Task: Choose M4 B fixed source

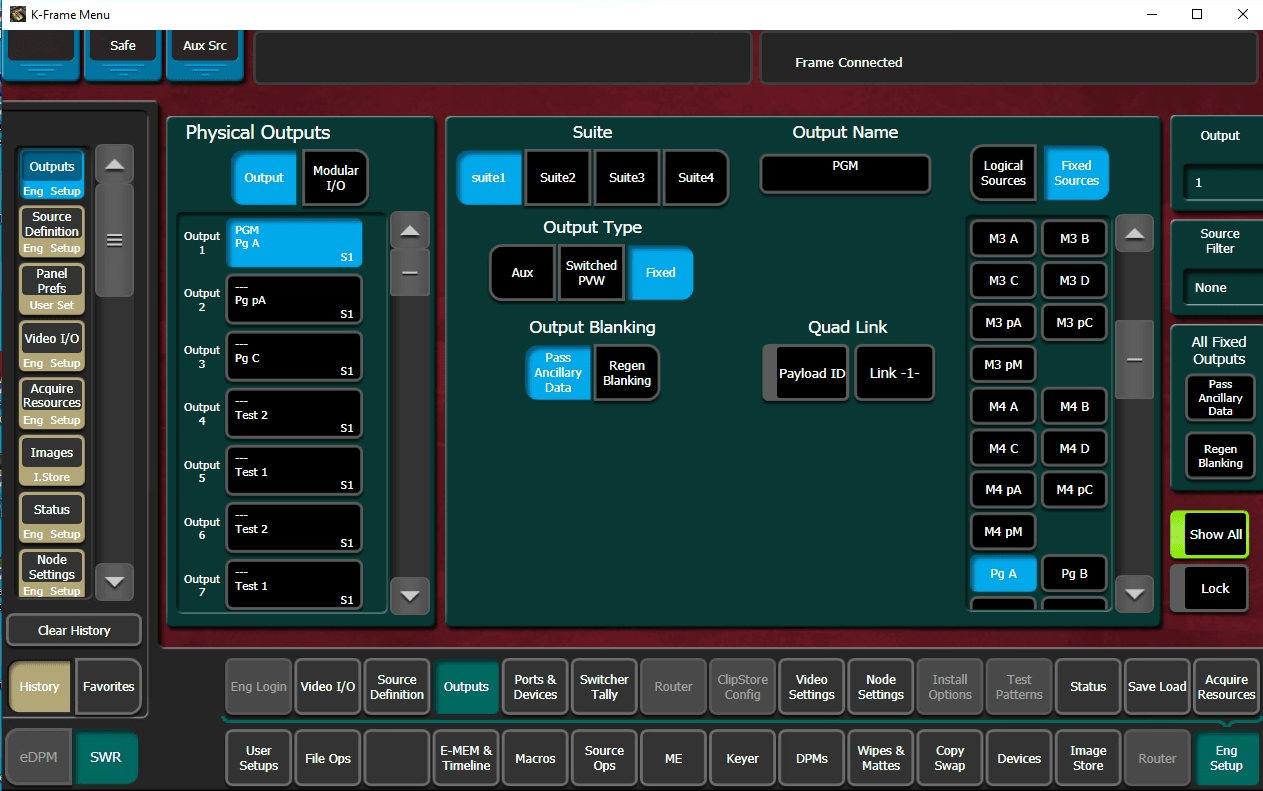Action: (x=1075, y=407)
